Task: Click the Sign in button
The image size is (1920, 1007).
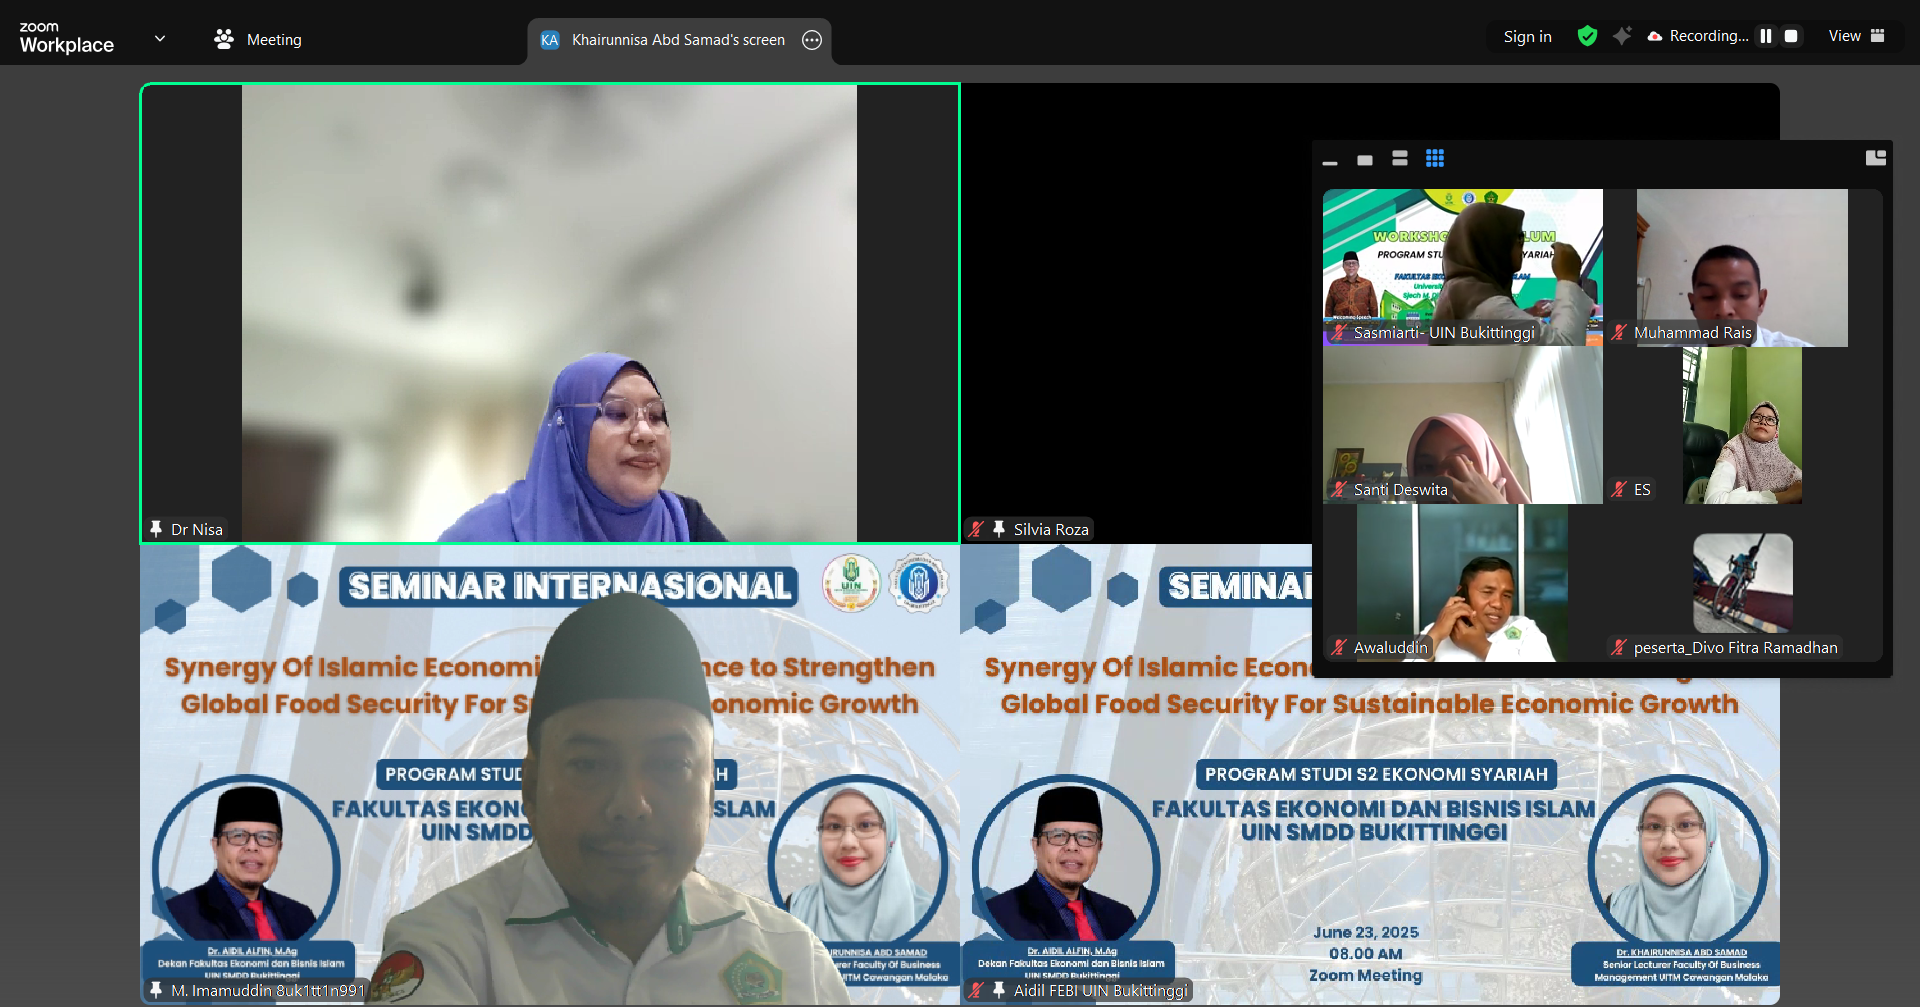Action: (1527, 36)
